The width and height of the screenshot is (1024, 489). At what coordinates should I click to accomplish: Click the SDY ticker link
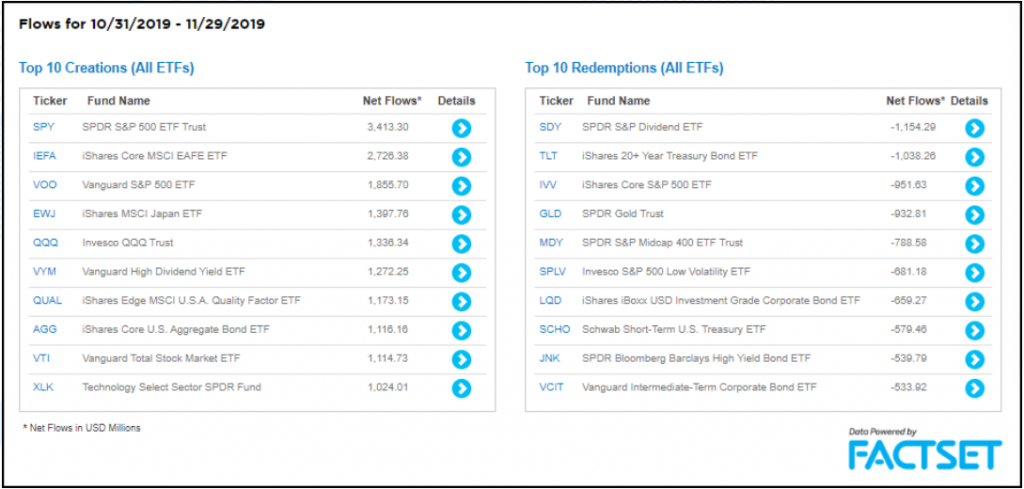click(551, 127)
